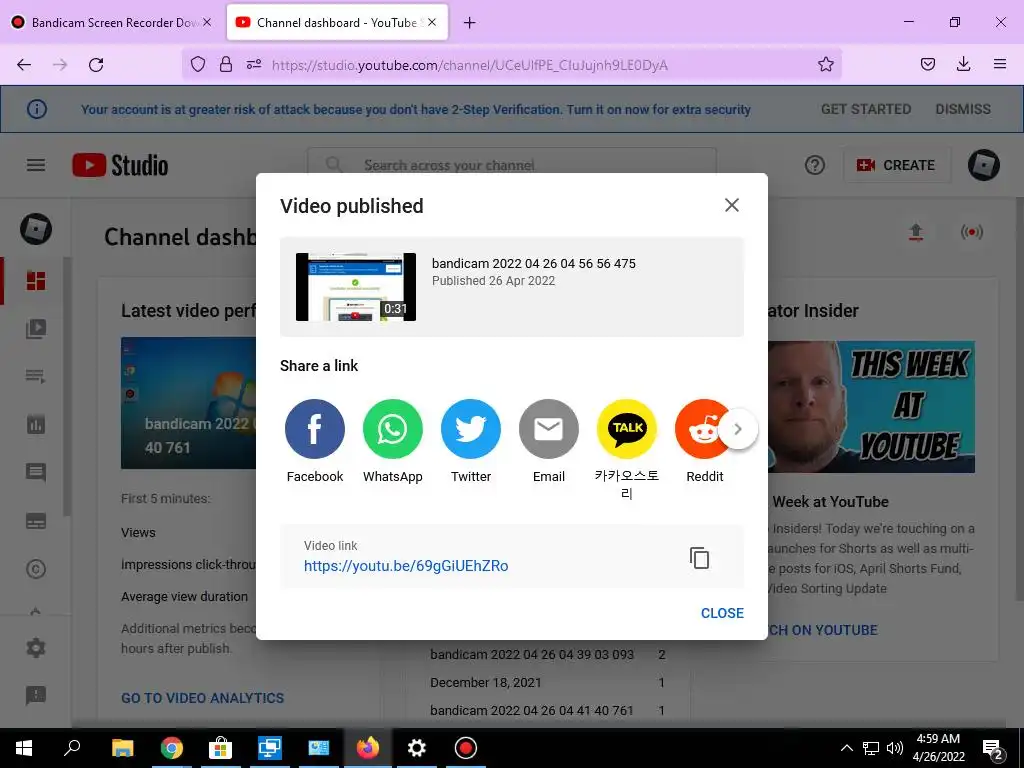Open the Windows notification center
Viewport: 1024px width, 768px height.
pyautogui.click(x=993, y=748)
